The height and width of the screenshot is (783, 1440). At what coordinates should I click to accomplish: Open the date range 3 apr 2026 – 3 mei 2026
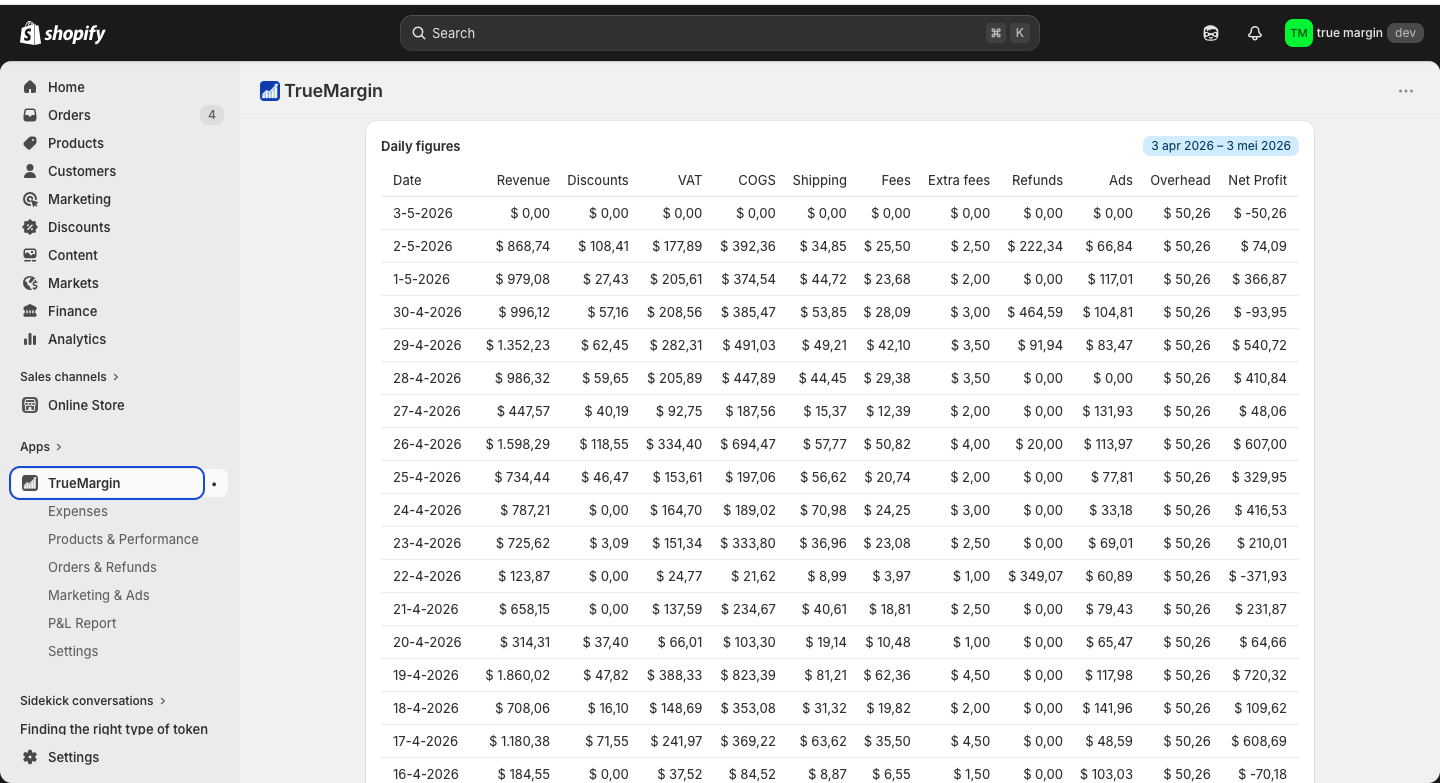(x=1221, y=146)
